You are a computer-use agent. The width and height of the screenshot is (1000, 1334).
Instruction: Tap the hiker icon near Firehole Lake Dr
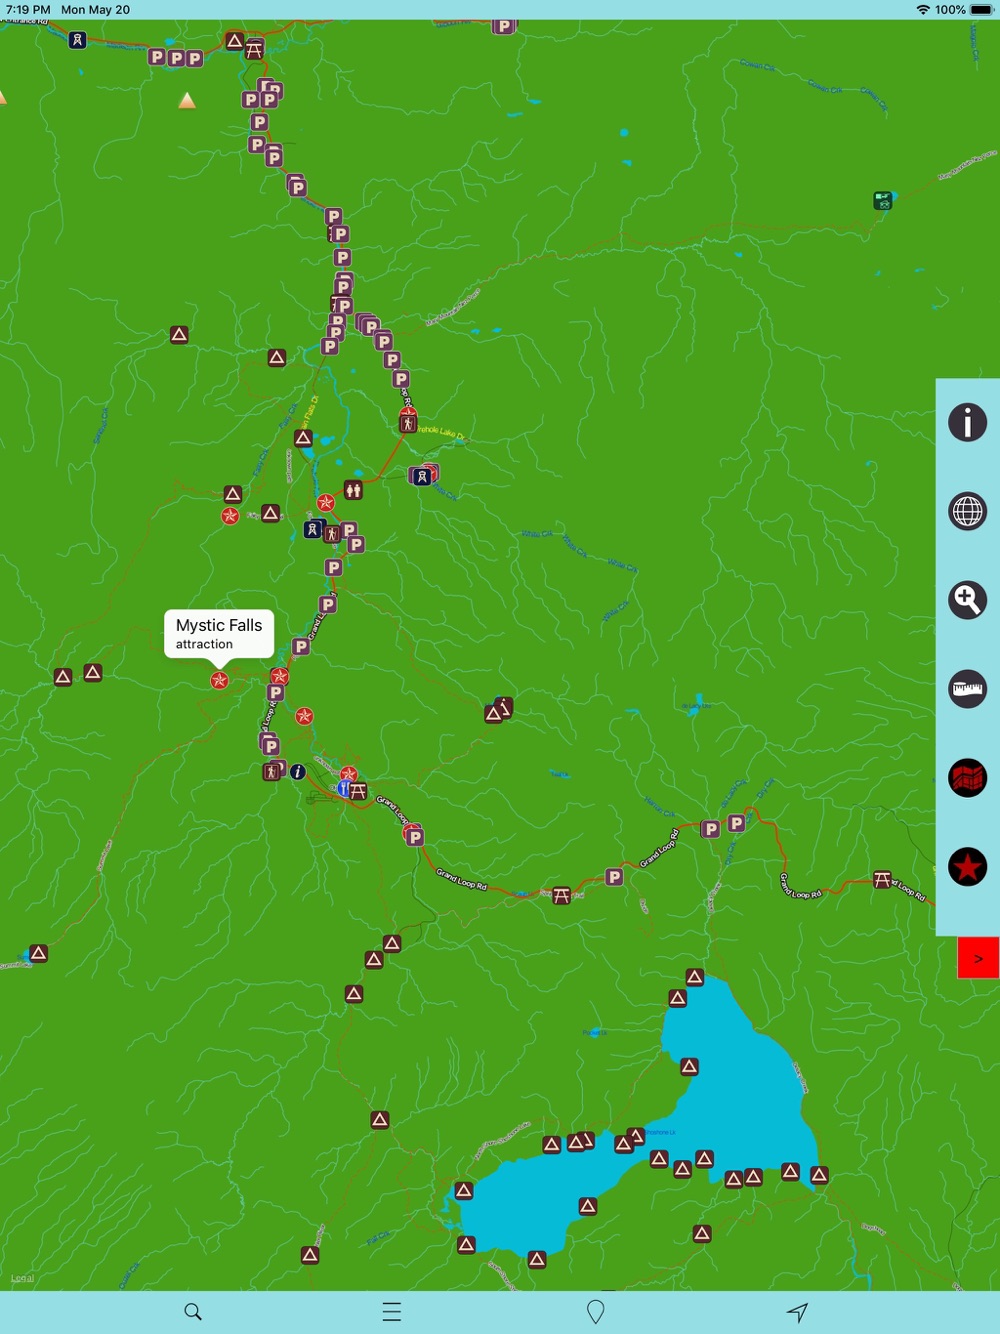(407, 424)
